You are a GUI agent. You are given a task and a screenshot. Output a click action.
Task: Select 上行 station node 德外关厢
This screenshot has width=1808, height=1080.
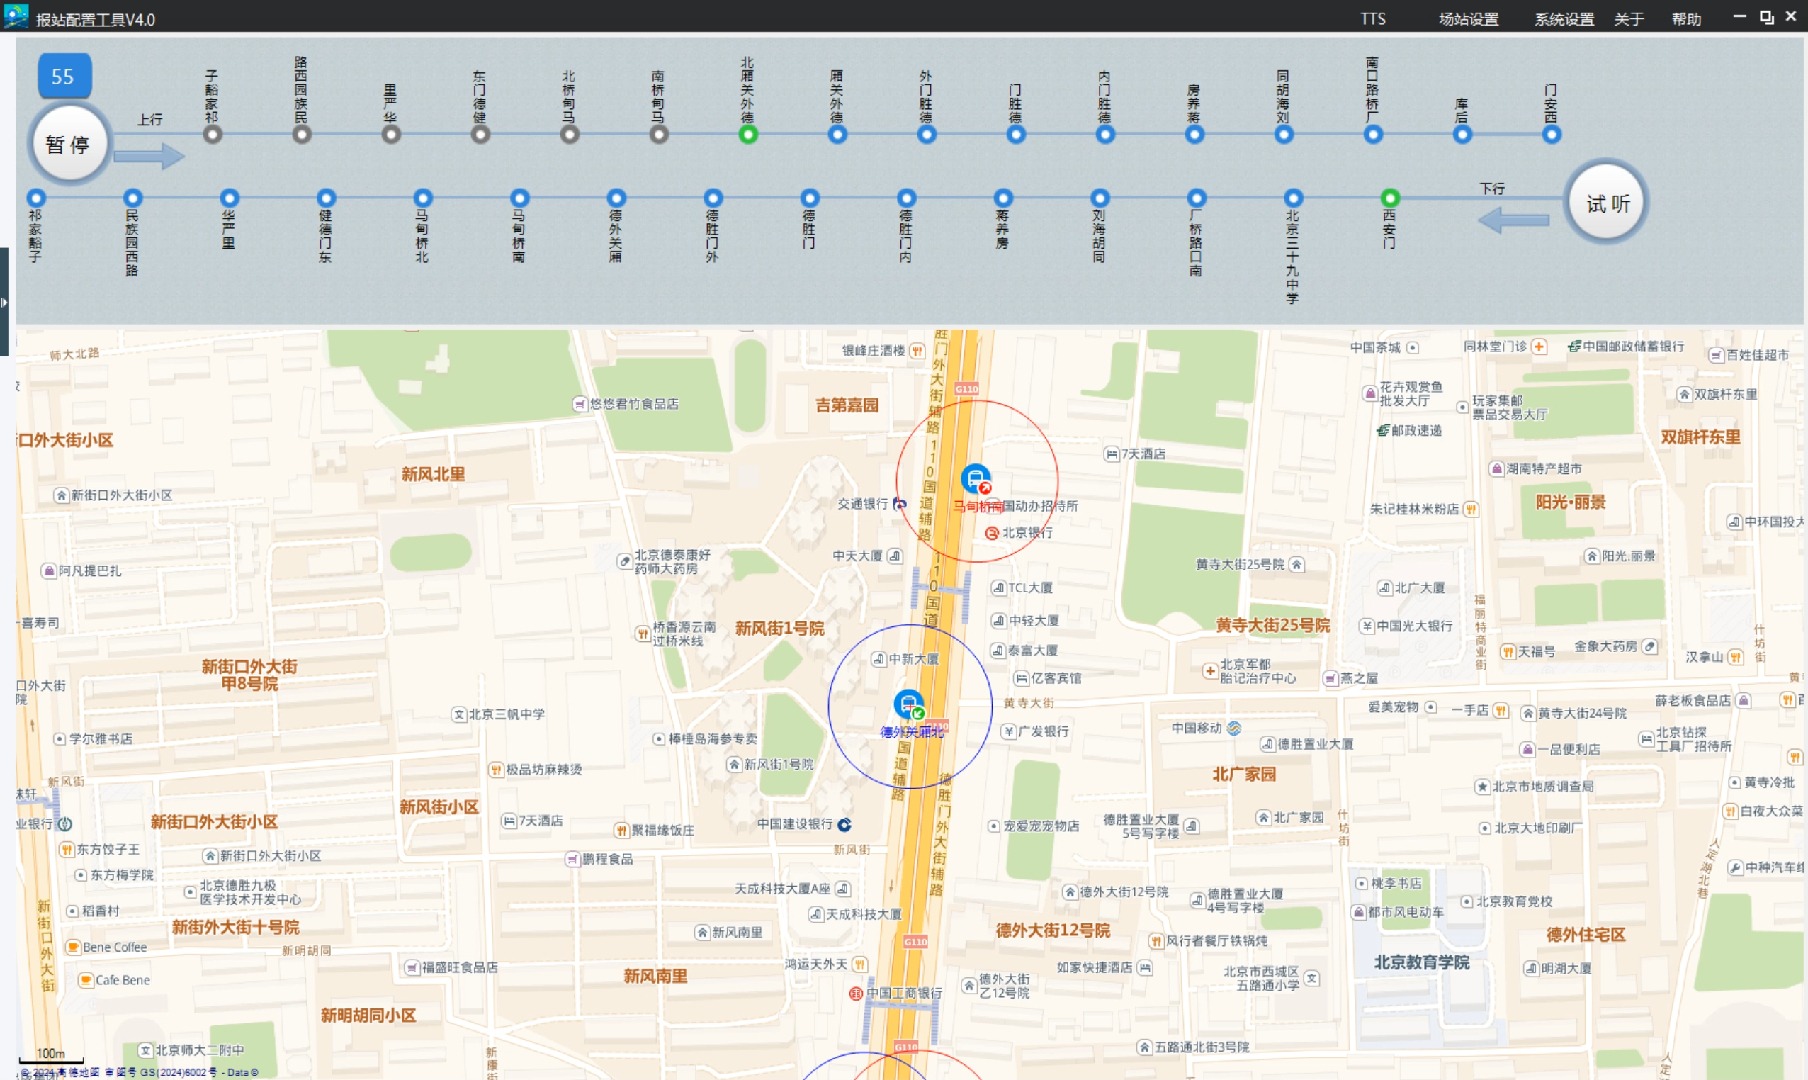tap(837, 134)
